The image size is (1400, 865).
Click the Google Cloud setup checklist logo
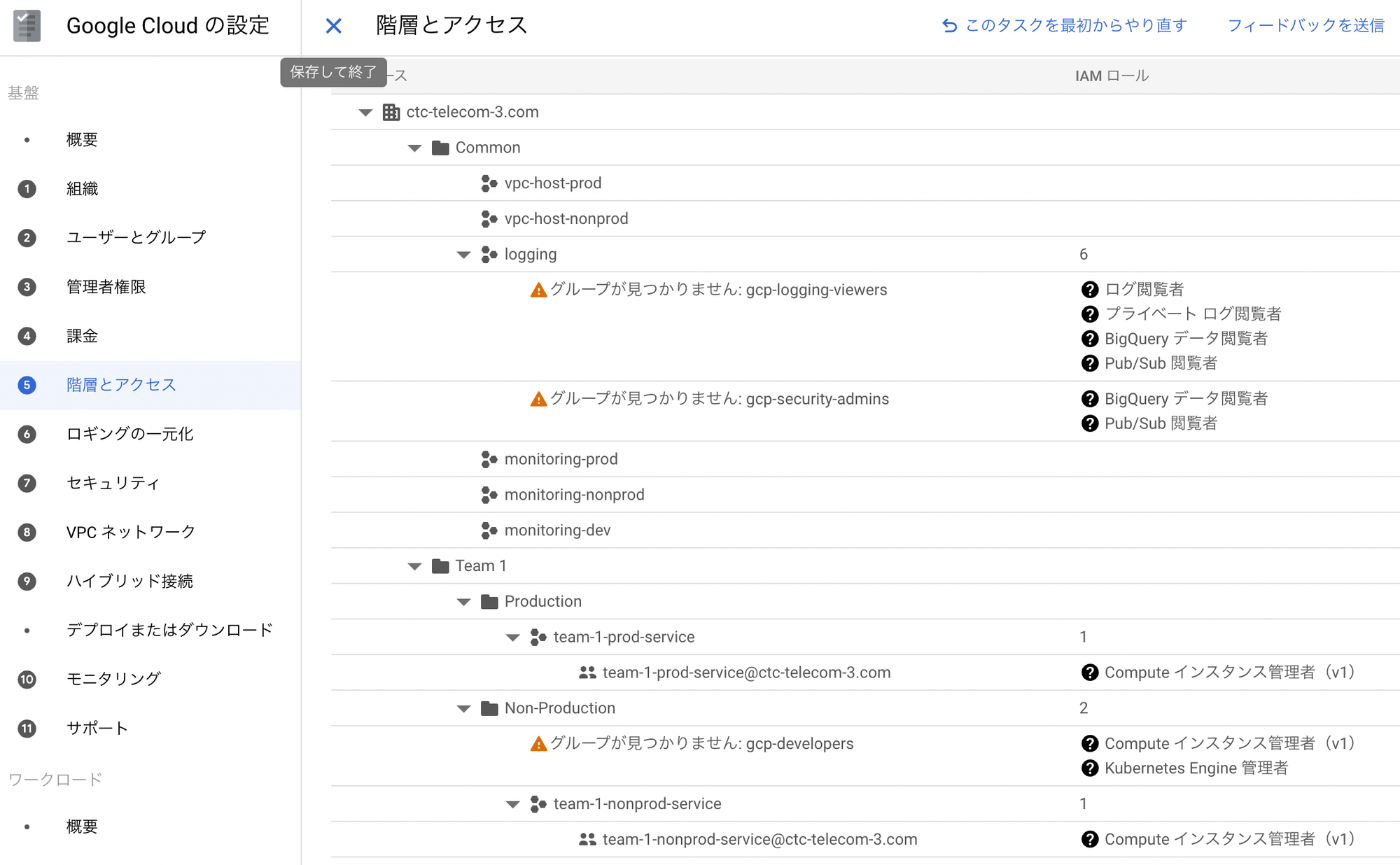(27, 26)
